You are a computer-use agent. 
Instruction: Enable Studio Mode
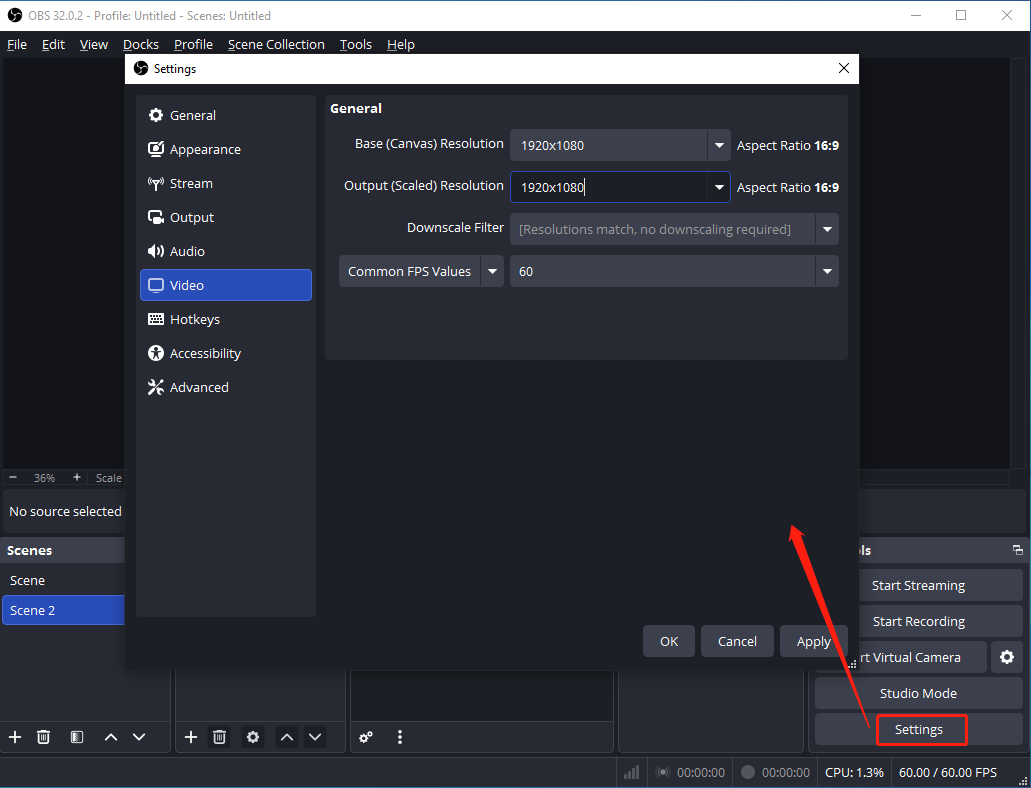(x=917, y=693)
